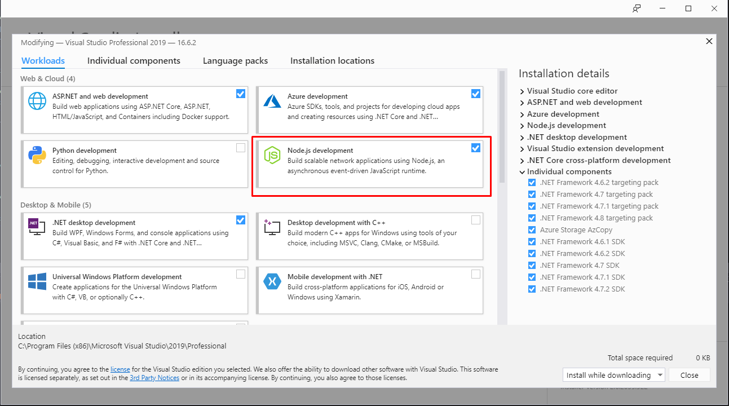Click the Python development logo icon
The image size is (729, 406).
tap(37, 155)
